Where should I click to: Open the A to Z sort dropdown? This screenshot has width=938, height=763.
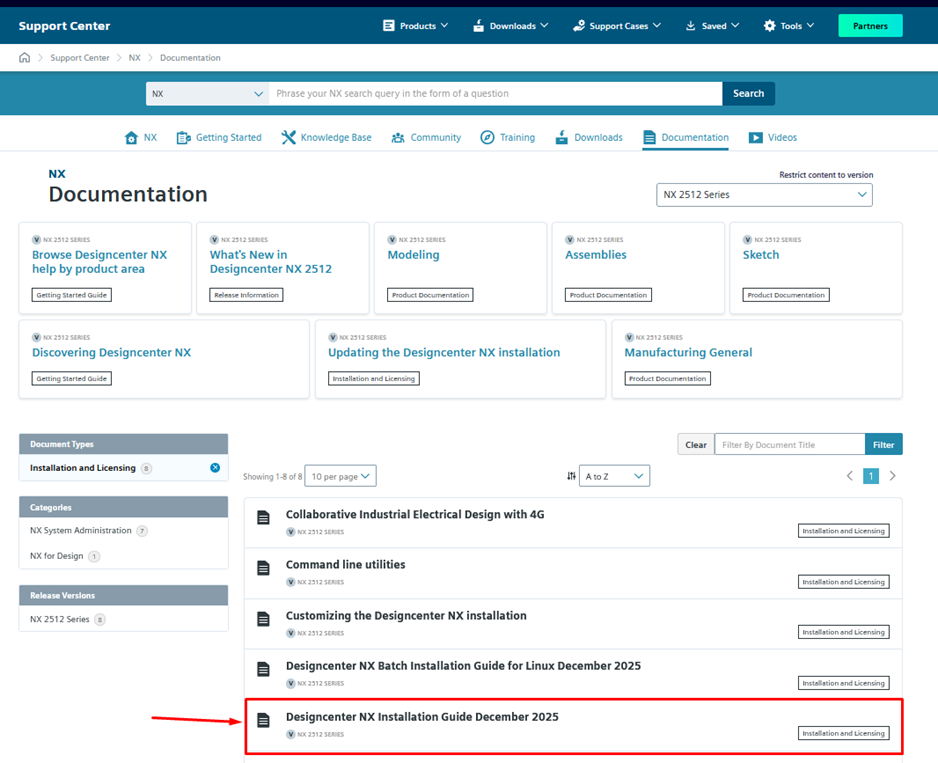coord(614,476)
